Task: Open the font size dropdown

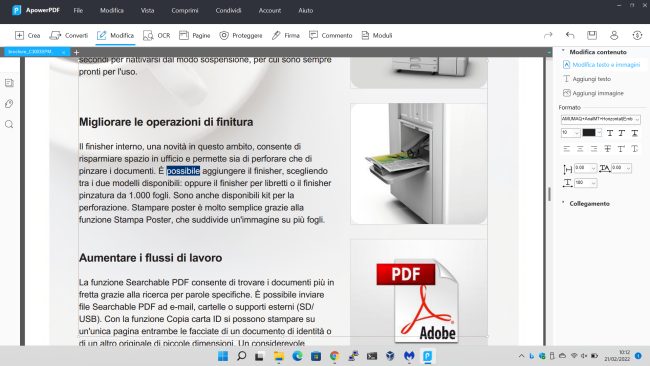Action: click(x=570, y=133)
